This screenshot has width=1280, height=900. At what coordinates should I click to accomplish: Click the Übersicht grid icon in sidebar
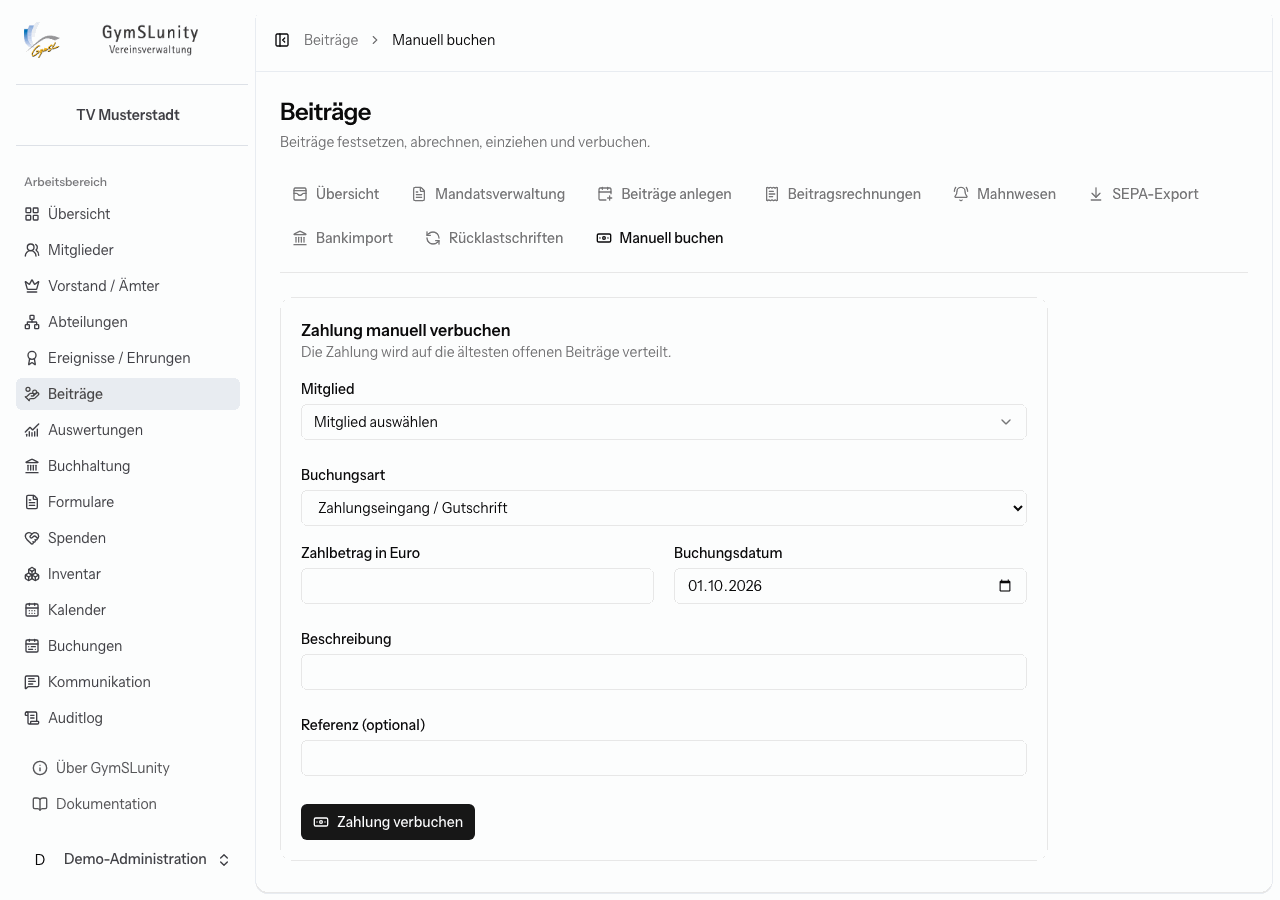[x=32, y=214]
